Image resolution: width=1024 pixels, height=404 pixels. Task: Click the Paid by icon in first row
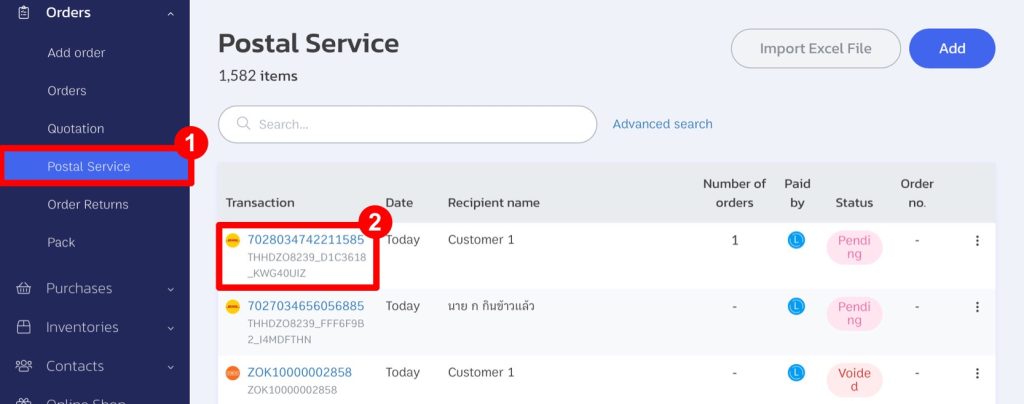click(x=796, y=240)
